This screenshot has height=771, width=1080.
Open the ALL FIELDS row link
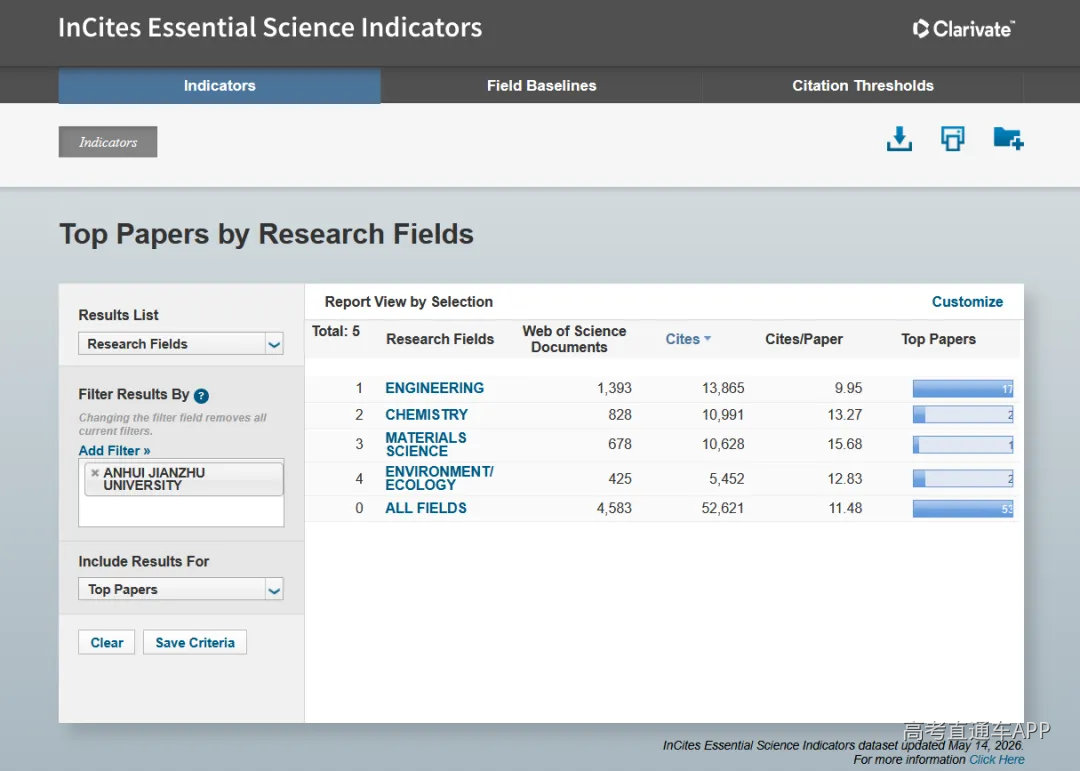pos(426,508)
